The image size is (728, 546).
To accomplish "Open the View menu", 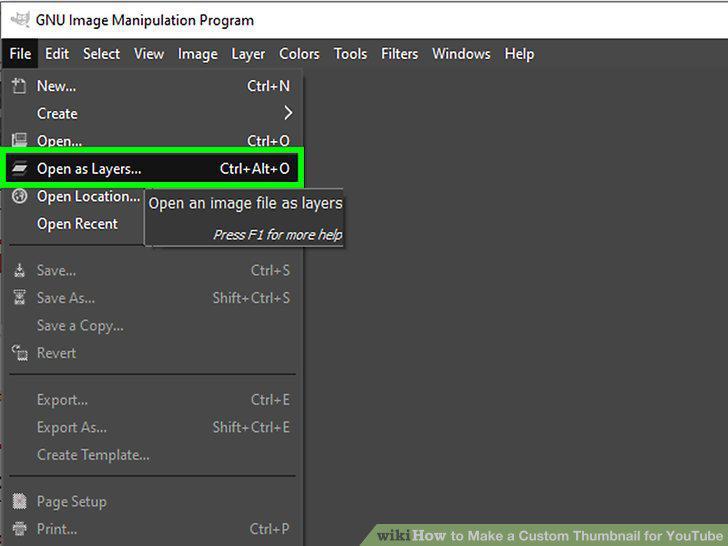I will point(149,53).
